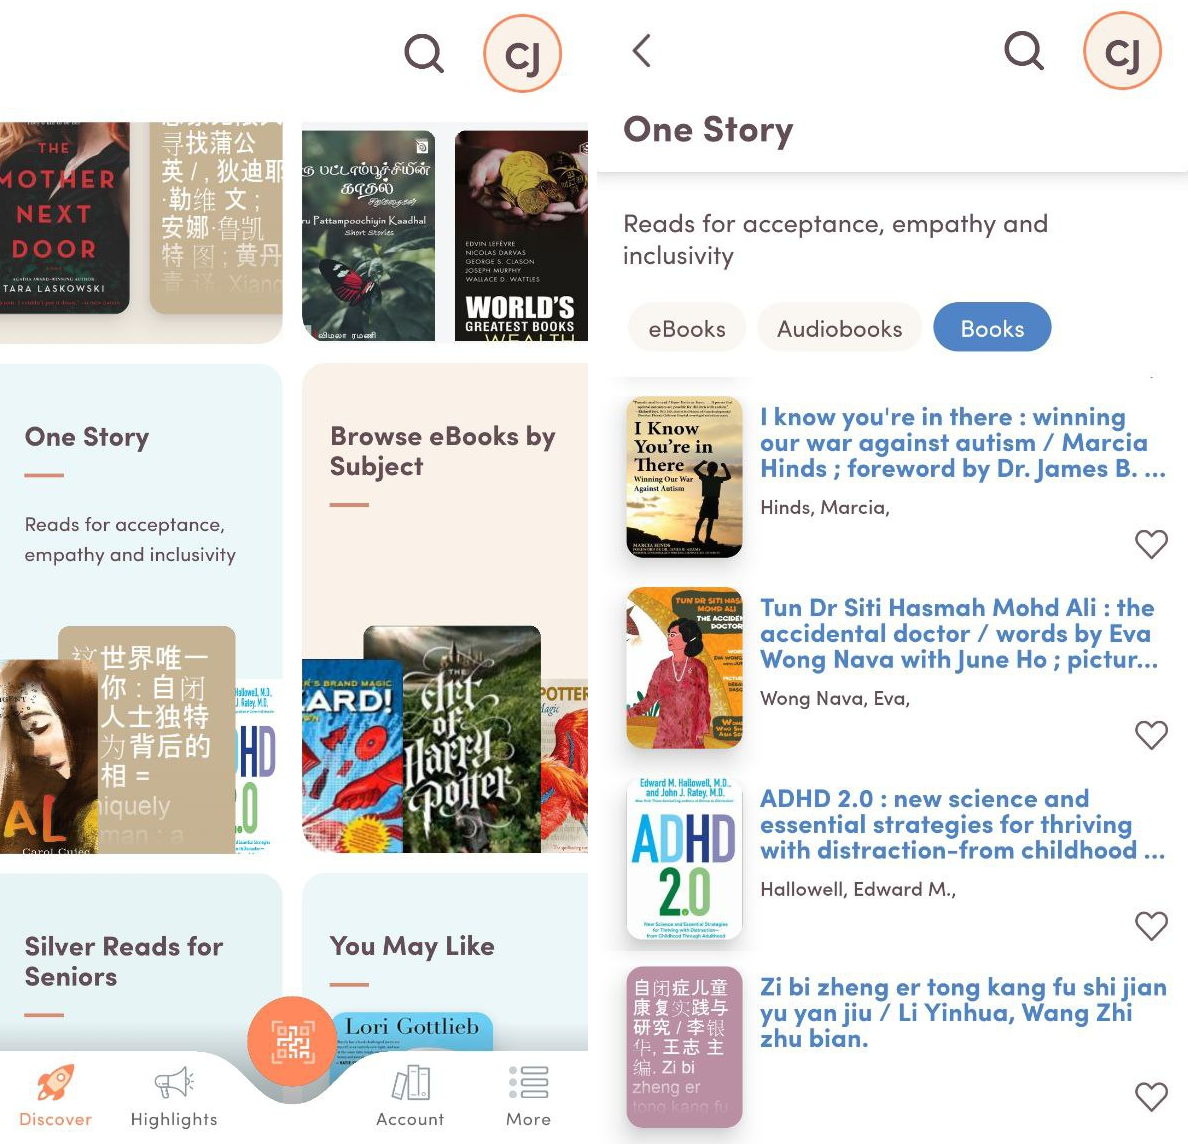This screenshot has height=1144, width=1188.
Task: Open the More list menu
Action: (528, 1096)
